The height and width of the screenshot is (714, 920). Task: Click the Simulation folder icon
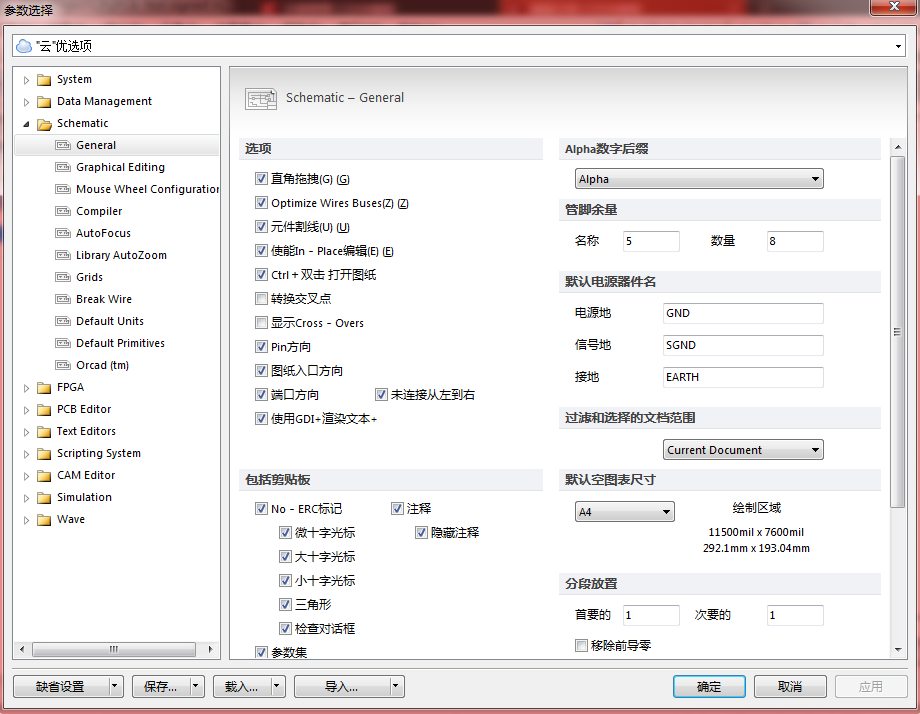click(x=44, y=498)
